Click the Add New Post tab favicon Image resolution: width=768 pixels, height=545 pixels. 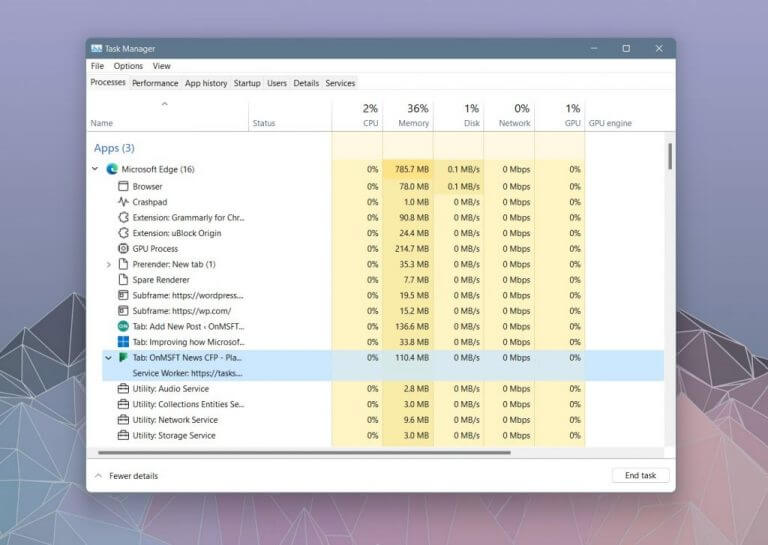point(123,326)
